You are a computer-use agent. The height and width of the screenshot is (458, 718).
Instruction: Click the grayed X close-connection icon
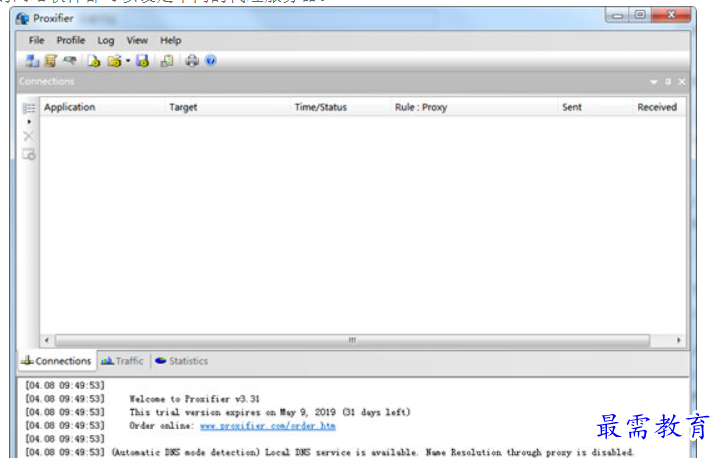tap(28, 136)
